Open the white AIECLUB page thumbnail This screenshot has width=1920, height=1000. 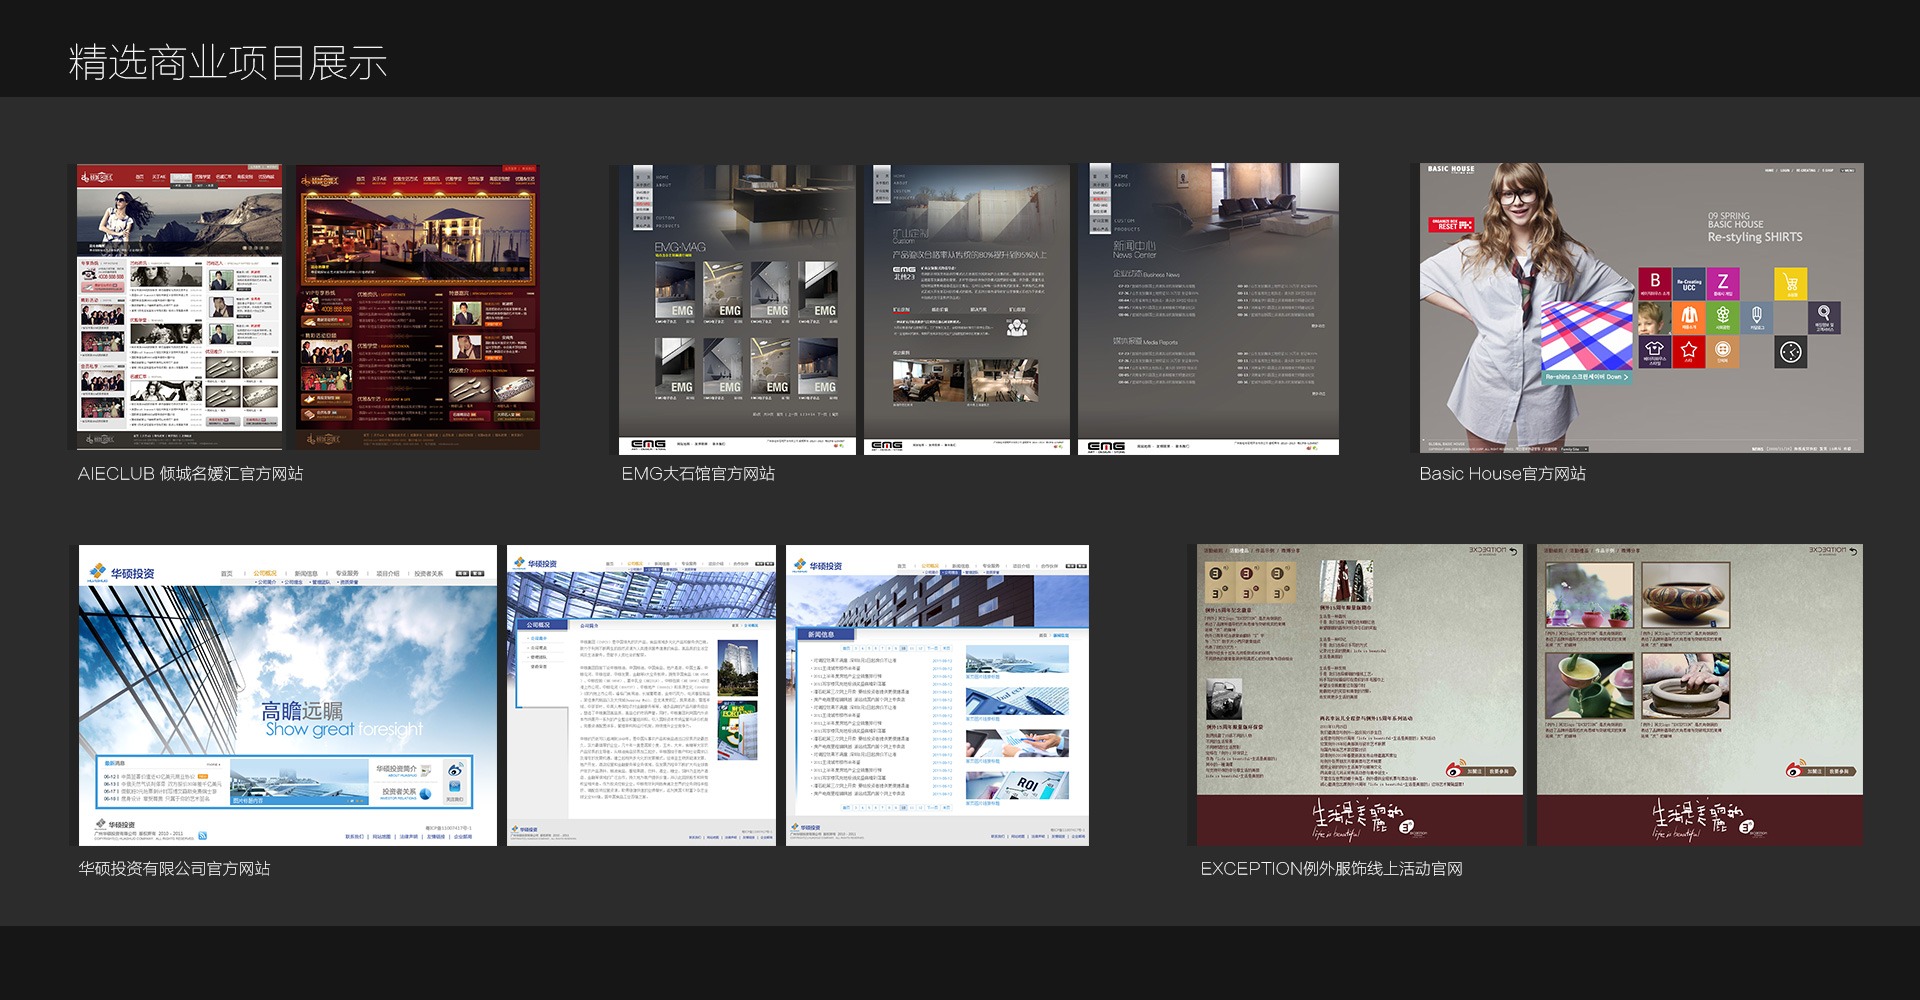point(180,306)
